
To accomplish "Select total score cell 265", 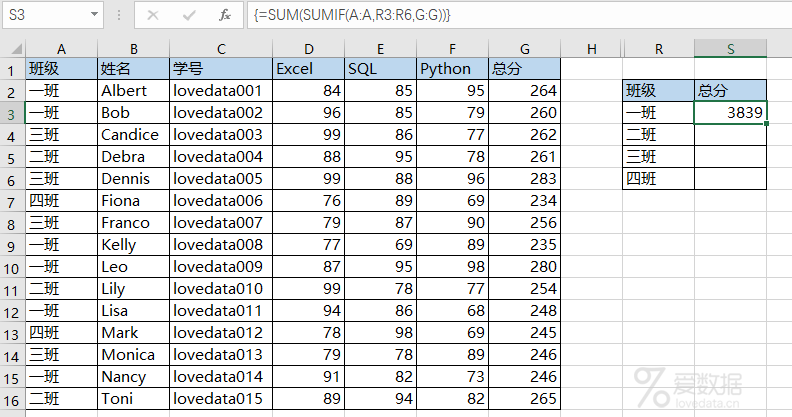I will click(x=525, y=399).
